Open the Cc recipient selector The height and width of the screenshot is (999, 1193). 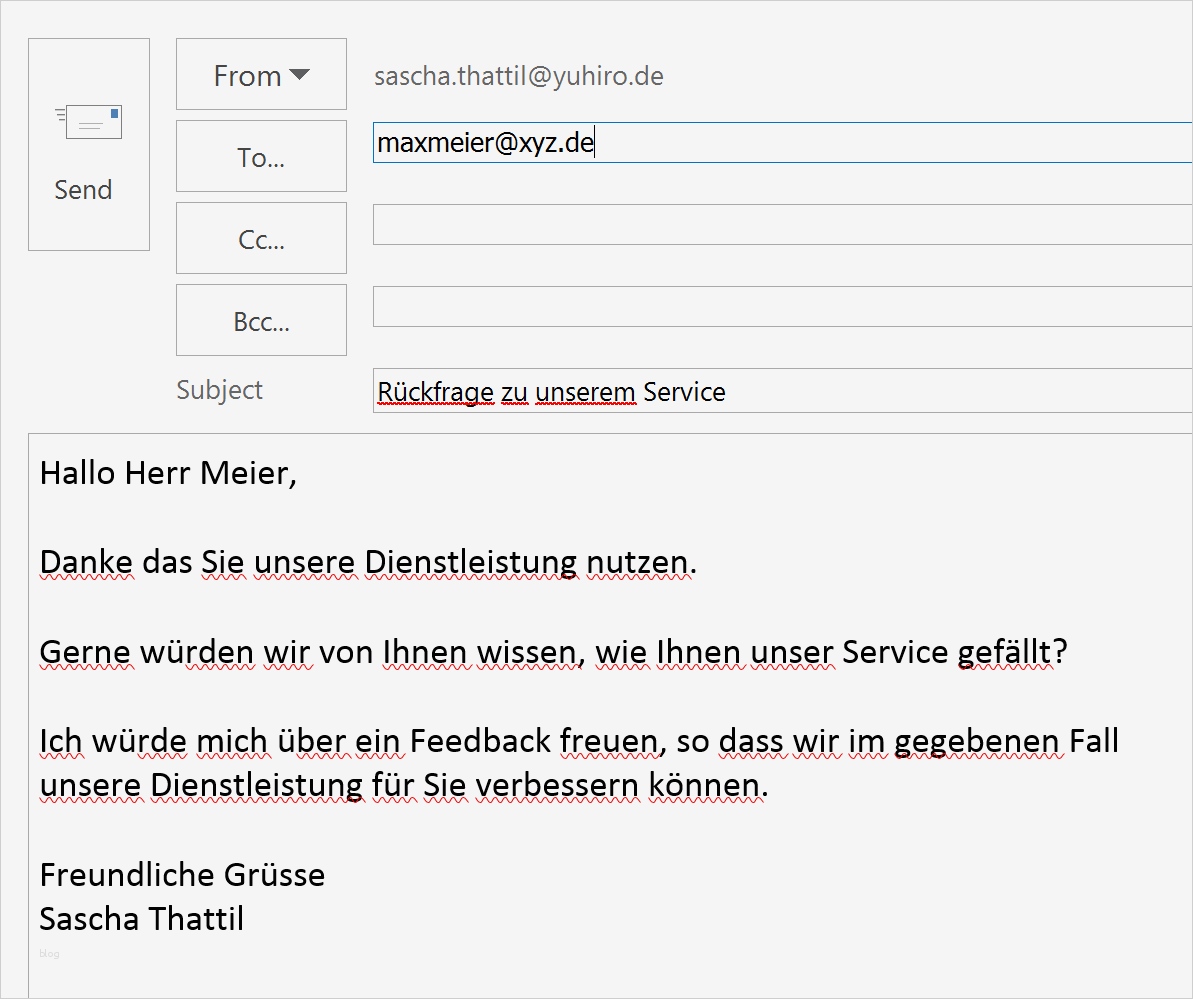260,238
